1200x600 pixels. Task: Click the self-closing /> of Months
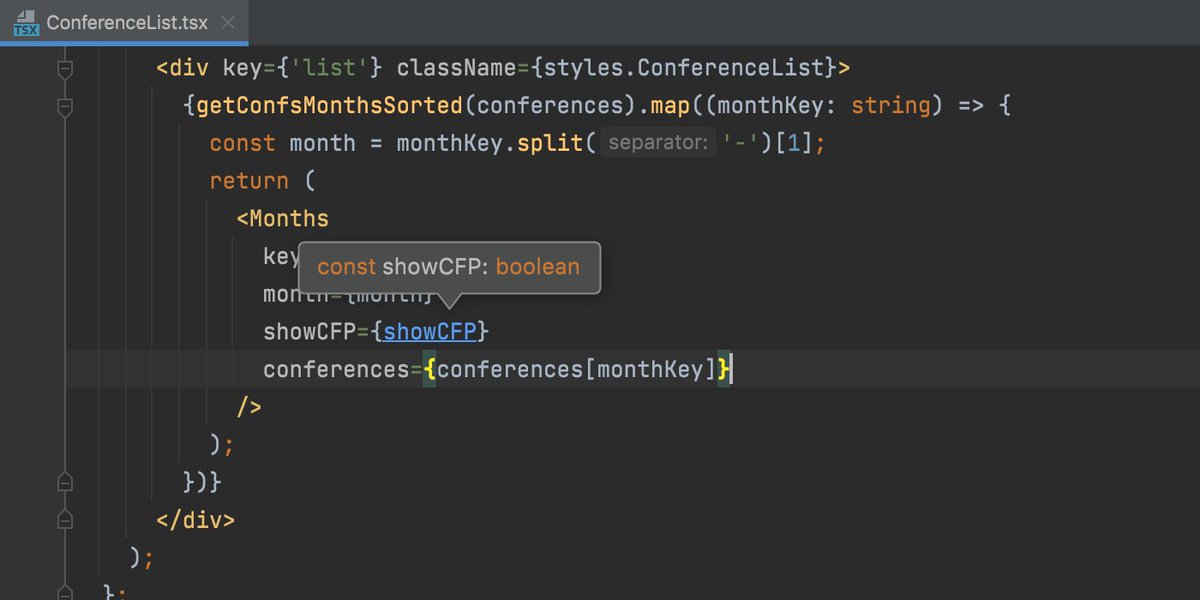249,407
